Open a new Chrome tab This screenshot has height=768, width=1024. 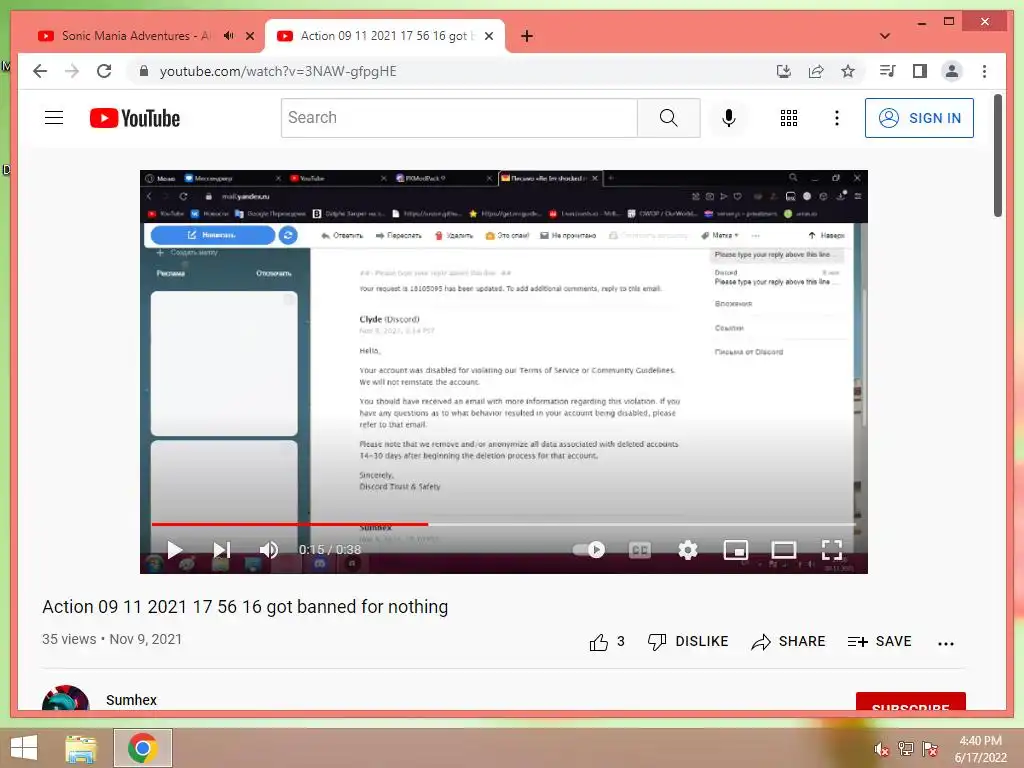pos(527,36)
